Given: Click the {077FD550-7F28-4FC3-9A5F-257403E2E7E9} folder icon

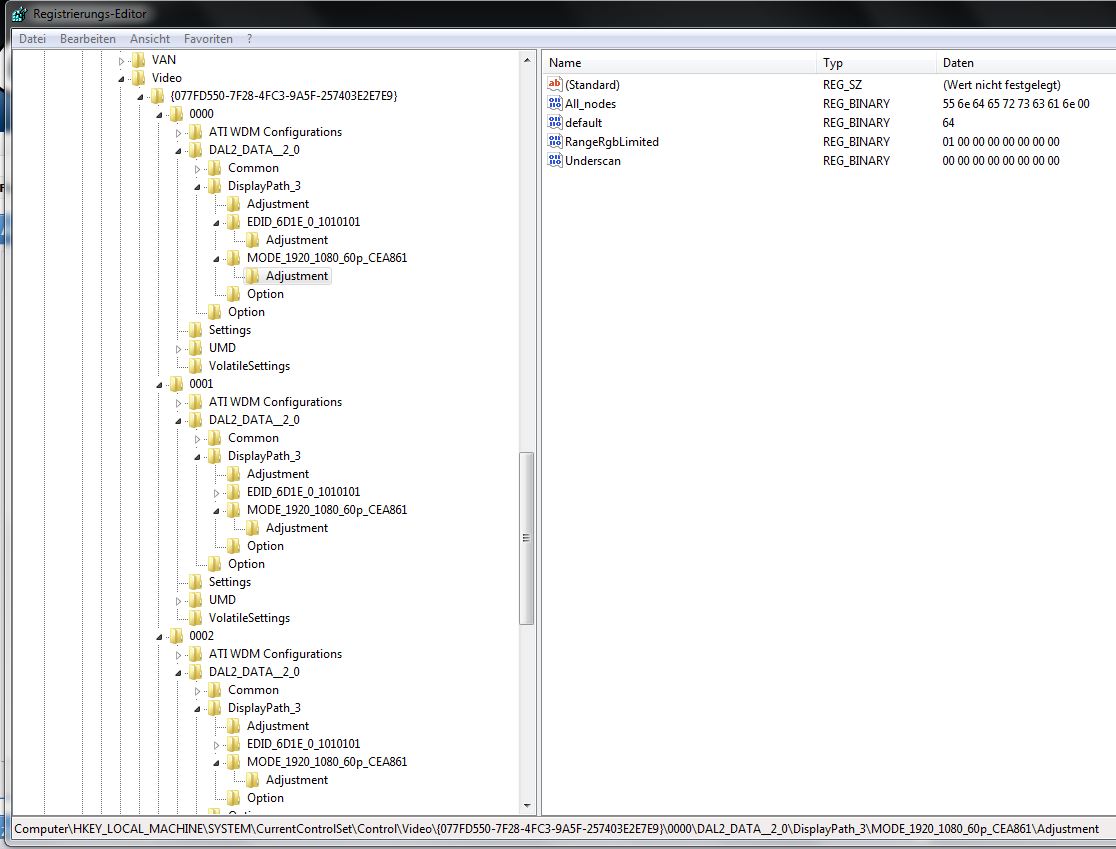Looking at the screenshot, I should tap(157, 96).
